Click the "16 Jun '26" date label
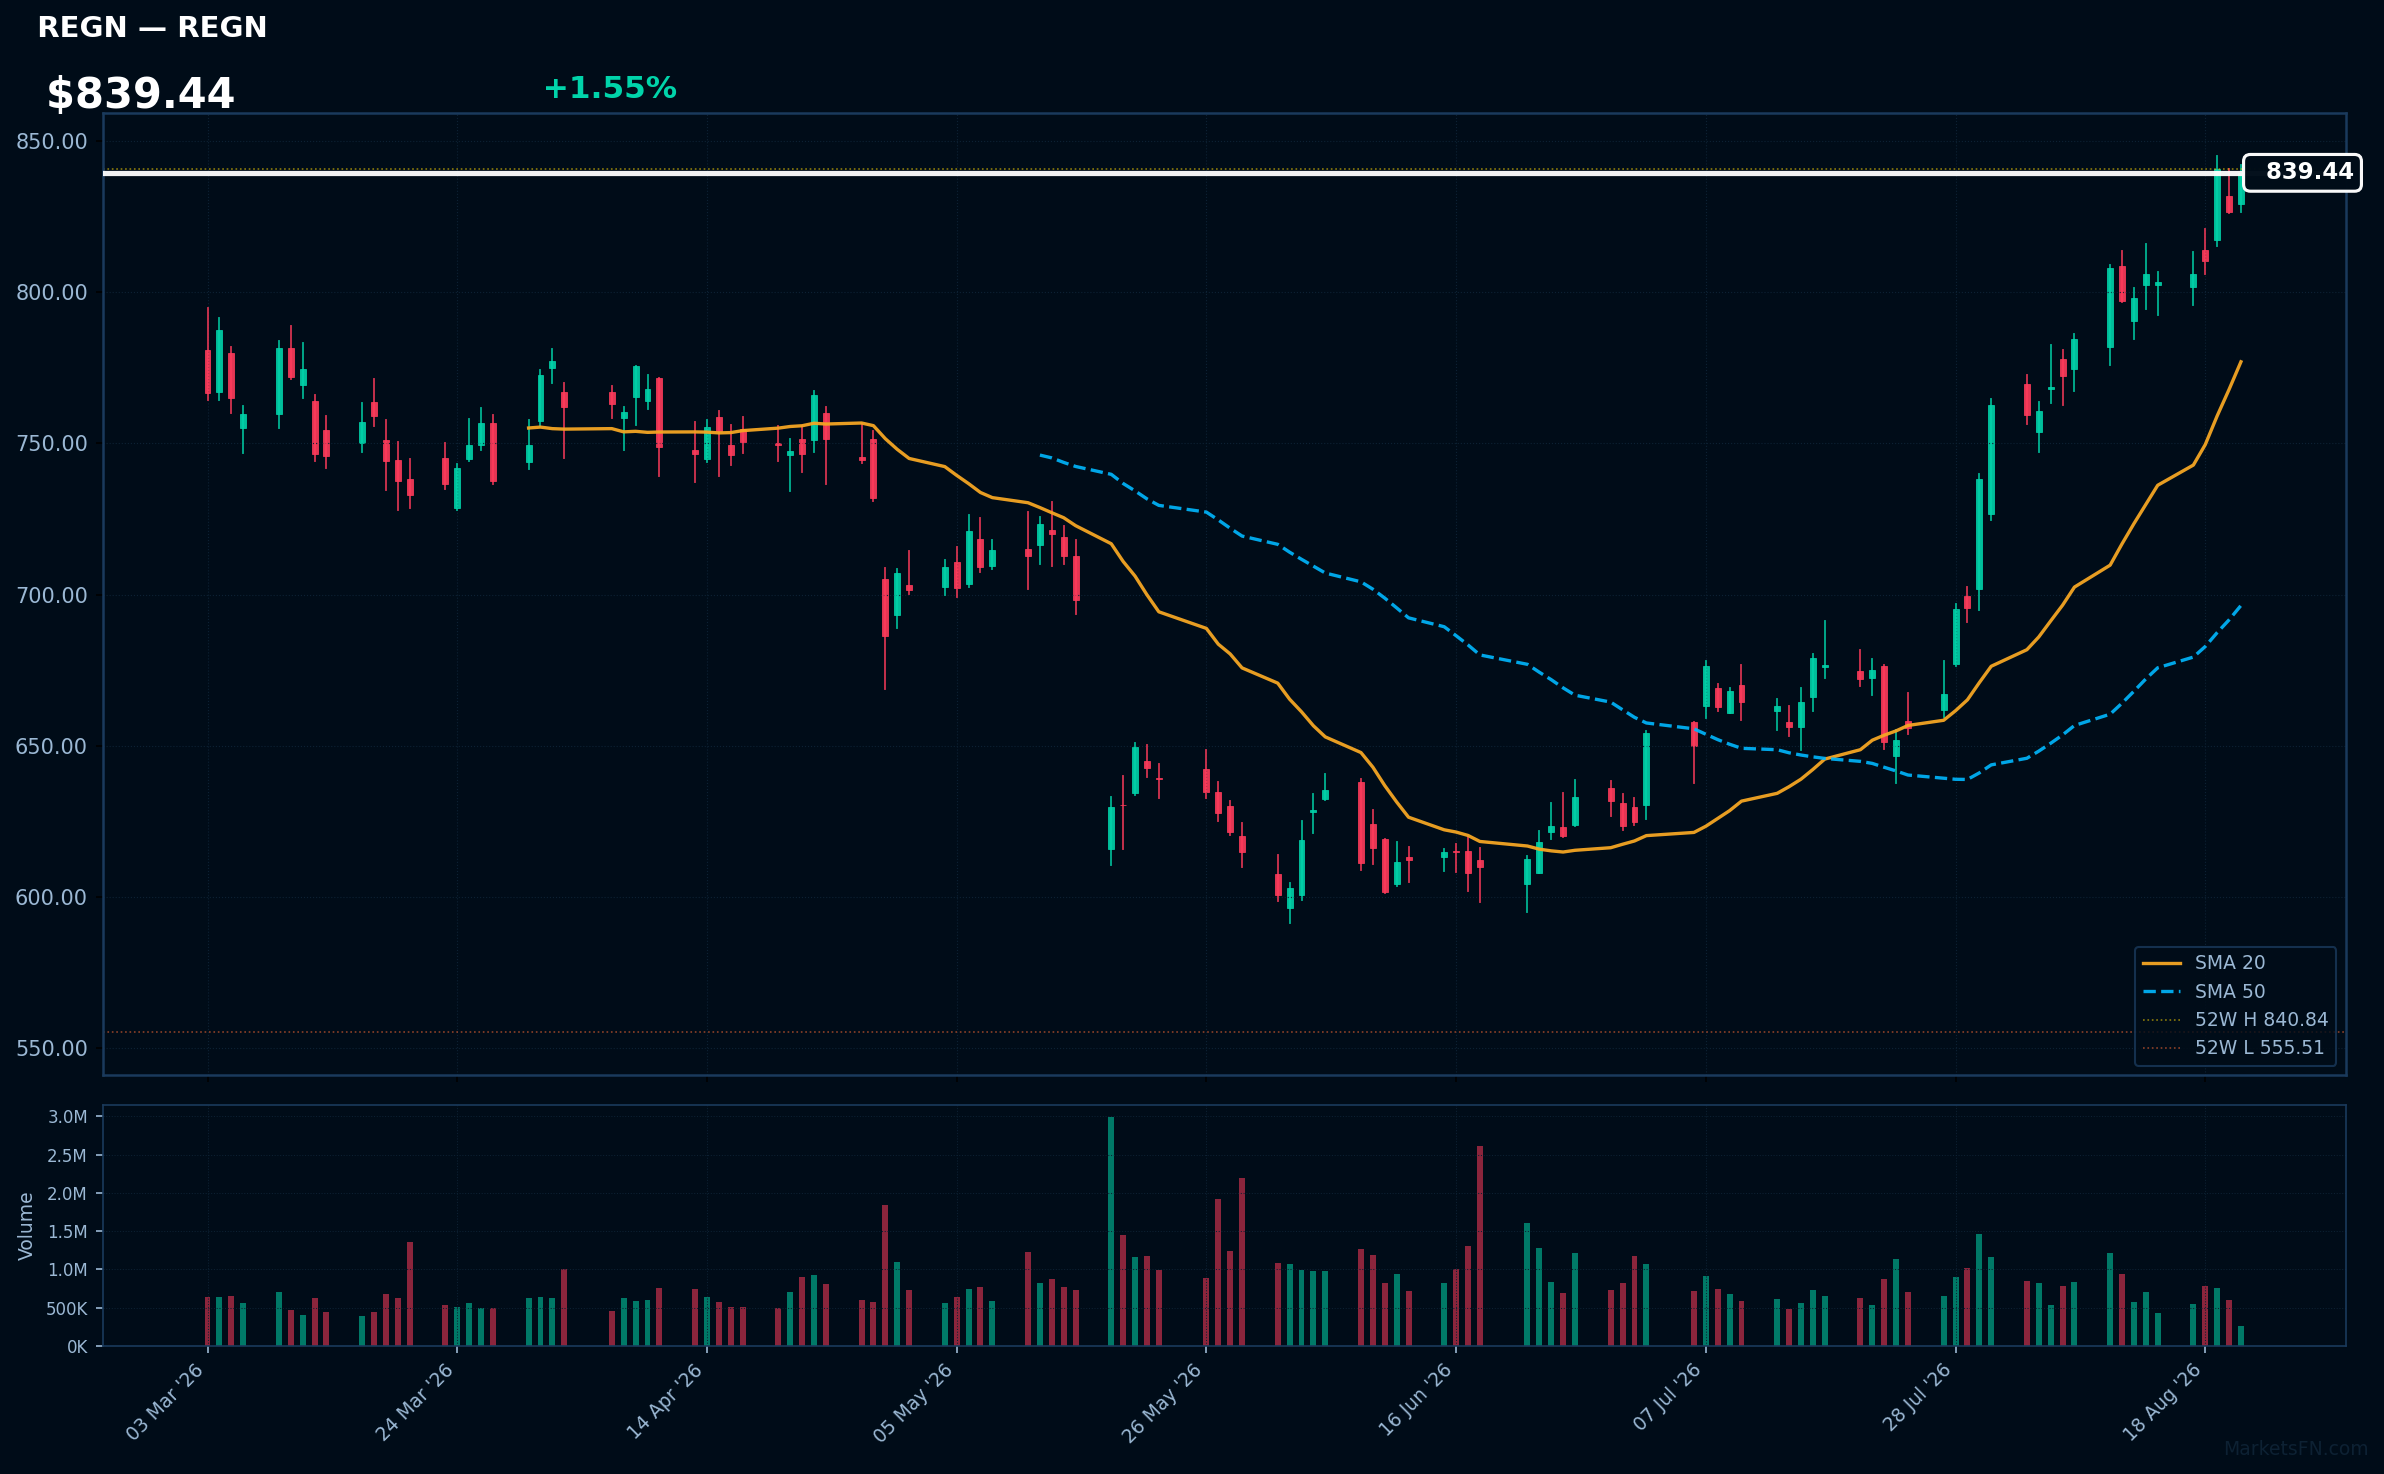Screen dimensions: 2384x1474 point(1414,1400)
